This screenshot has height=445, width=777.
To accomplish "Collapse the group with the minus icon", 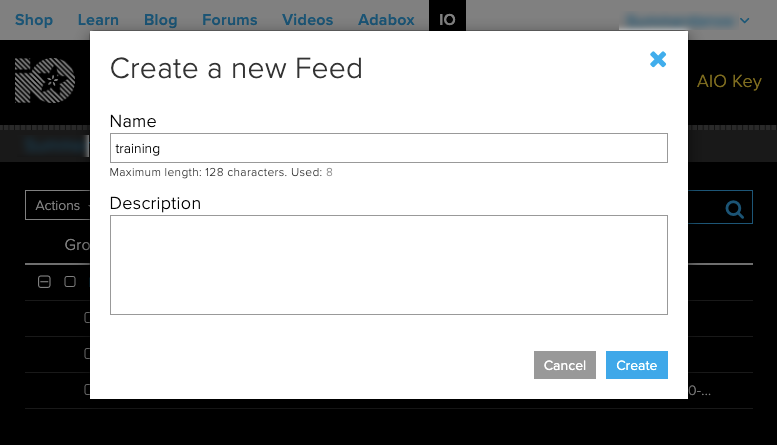I will (x=44, y=282).
